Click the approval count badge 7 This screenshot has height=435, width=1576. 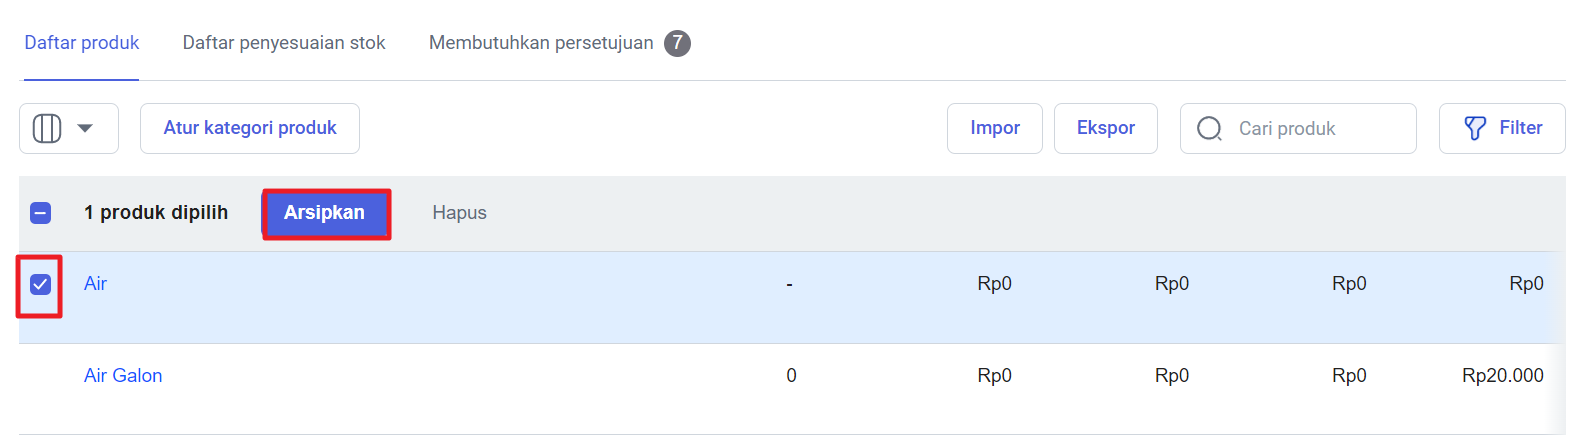677,43
